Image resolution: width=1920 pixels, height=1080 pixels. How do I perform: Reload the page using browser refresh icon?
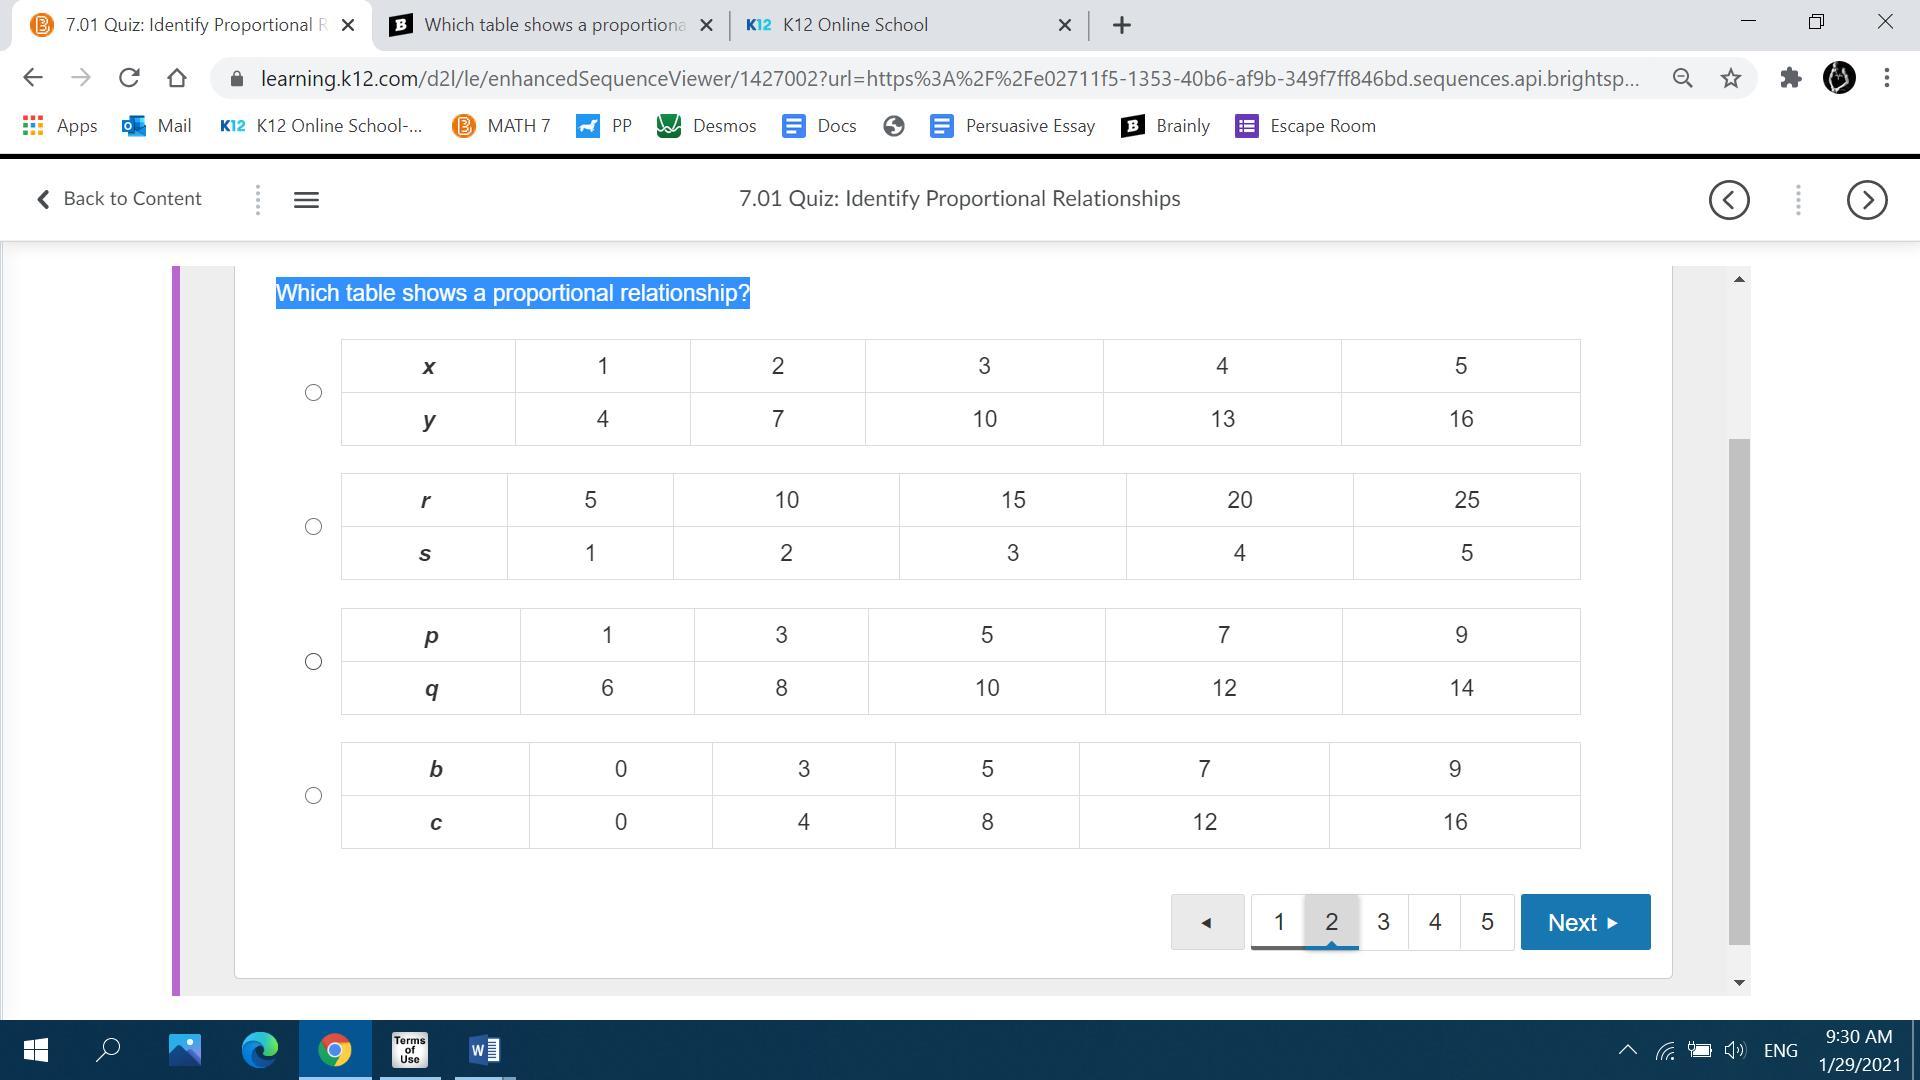(x=129, y=78)
